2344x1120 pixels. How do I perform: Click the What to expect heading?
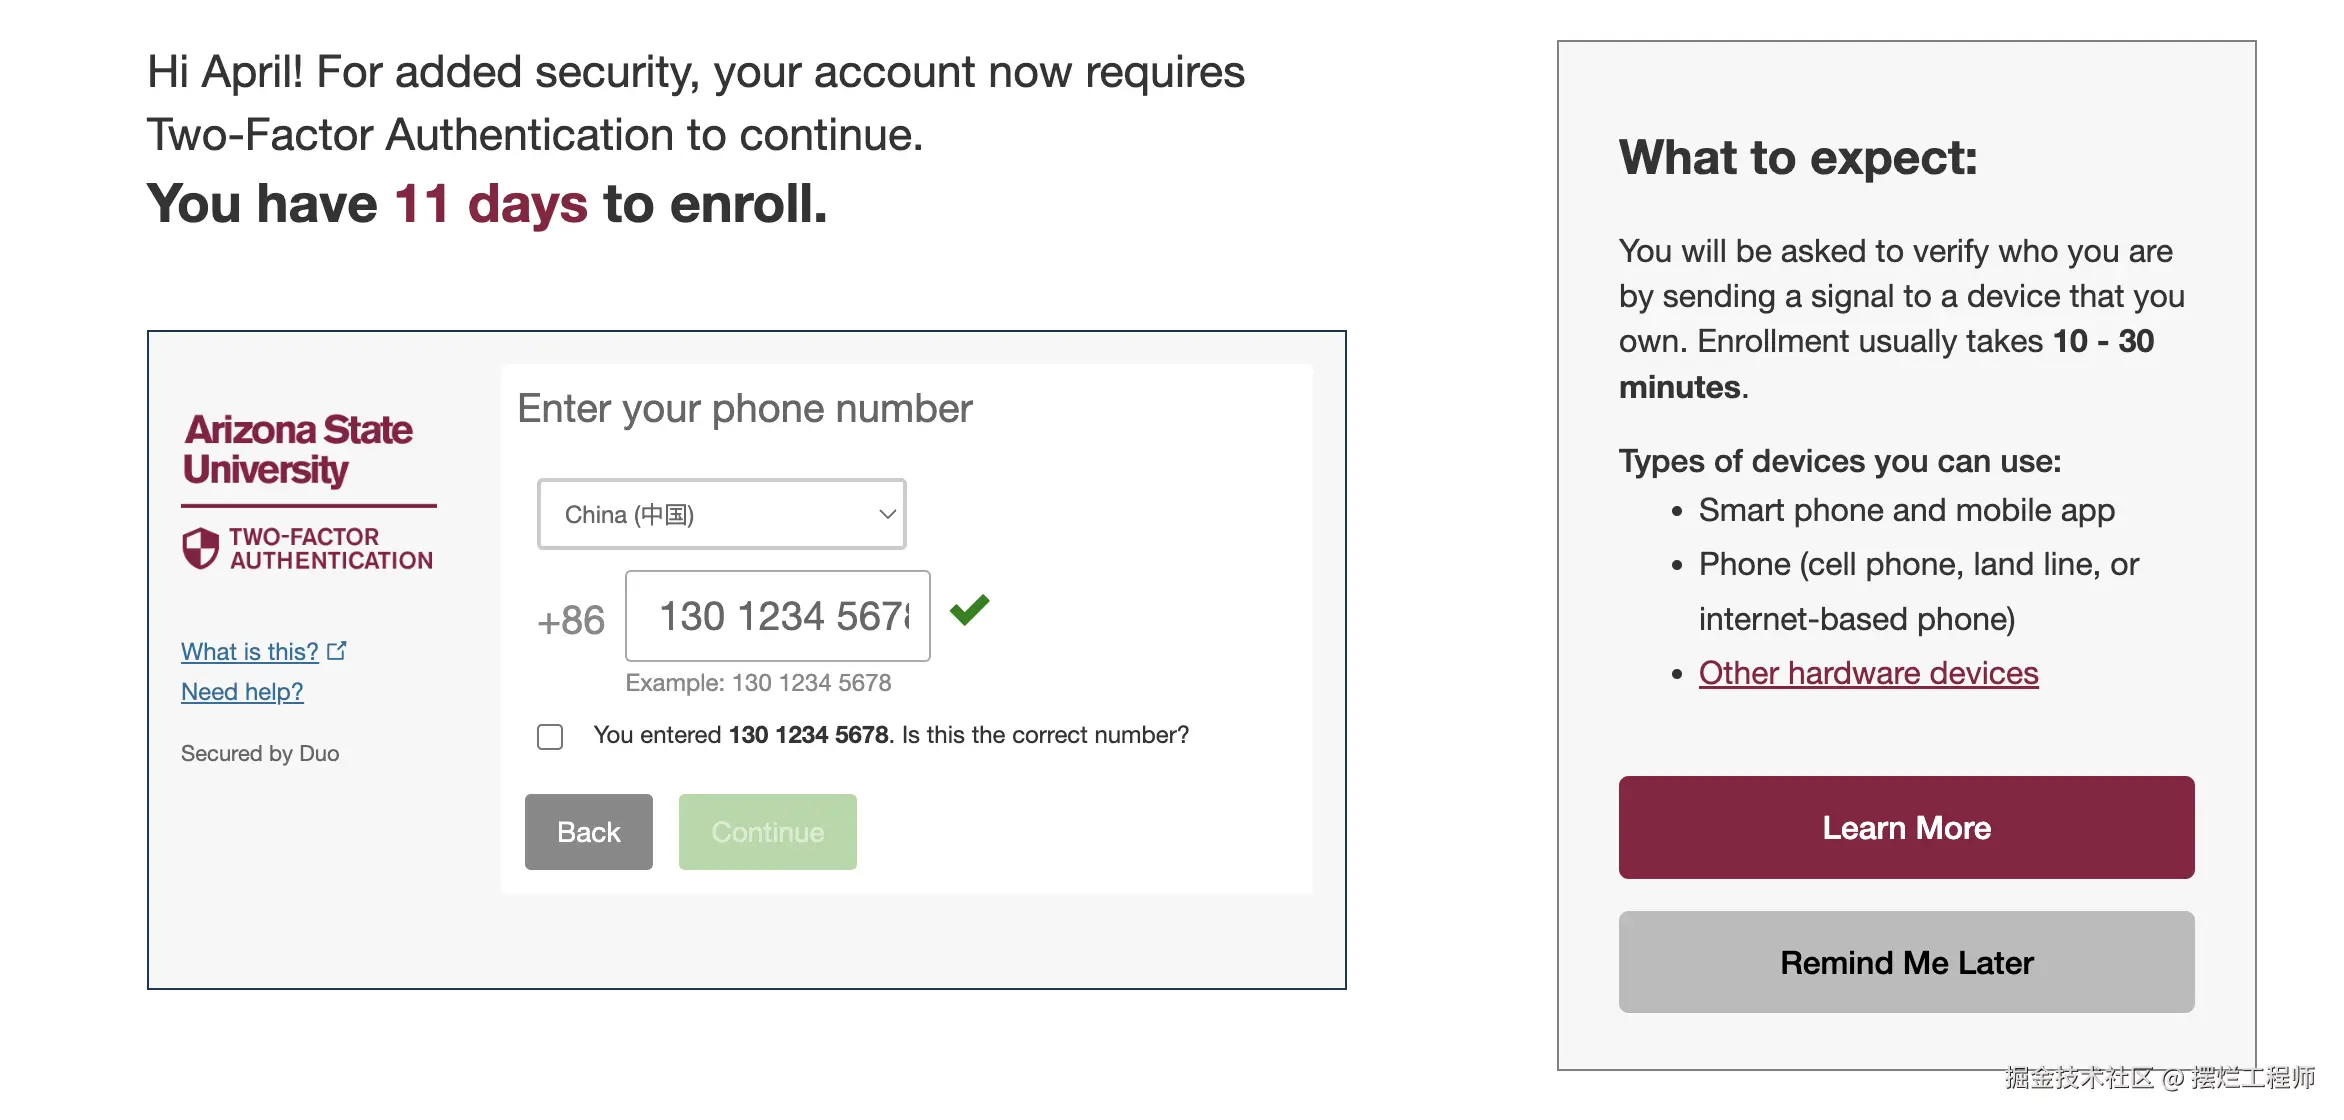point(1798,158)
